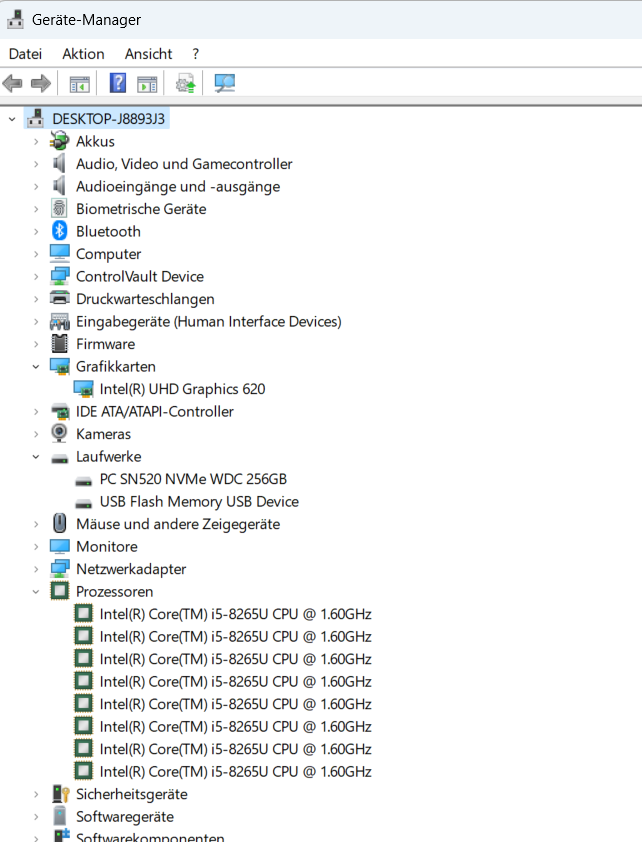Open the Aktion menu

coord(83,54)
